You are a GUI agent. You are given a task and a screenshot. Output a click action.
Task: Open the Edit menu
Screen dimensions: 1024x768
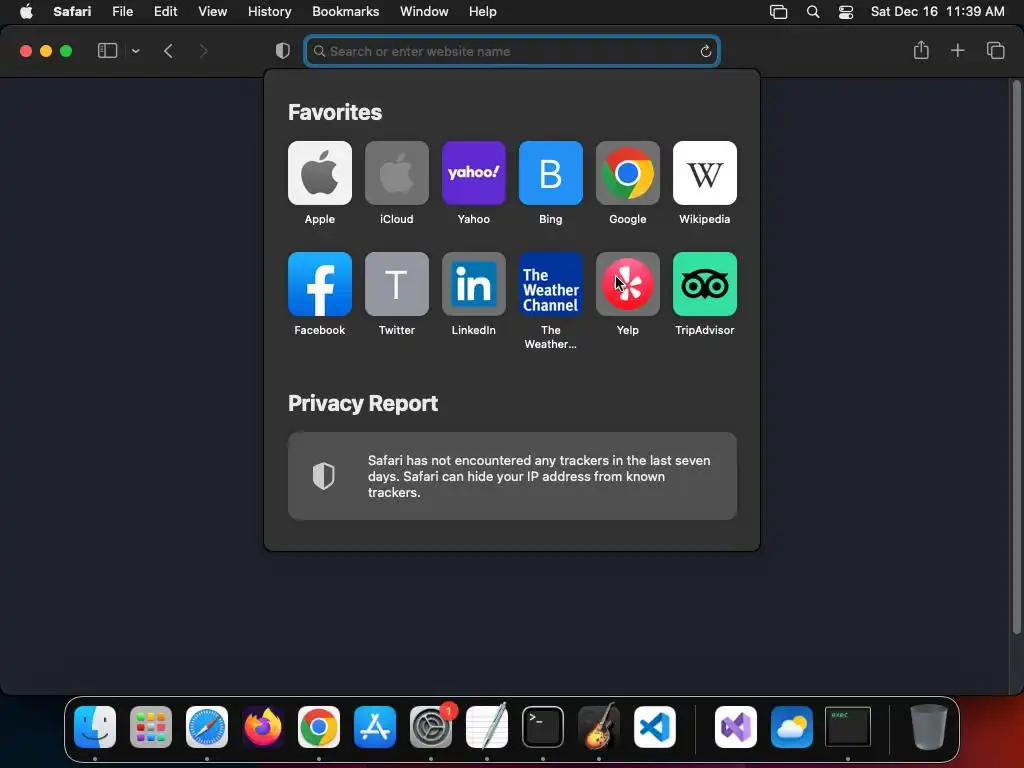tap(165, 11)
